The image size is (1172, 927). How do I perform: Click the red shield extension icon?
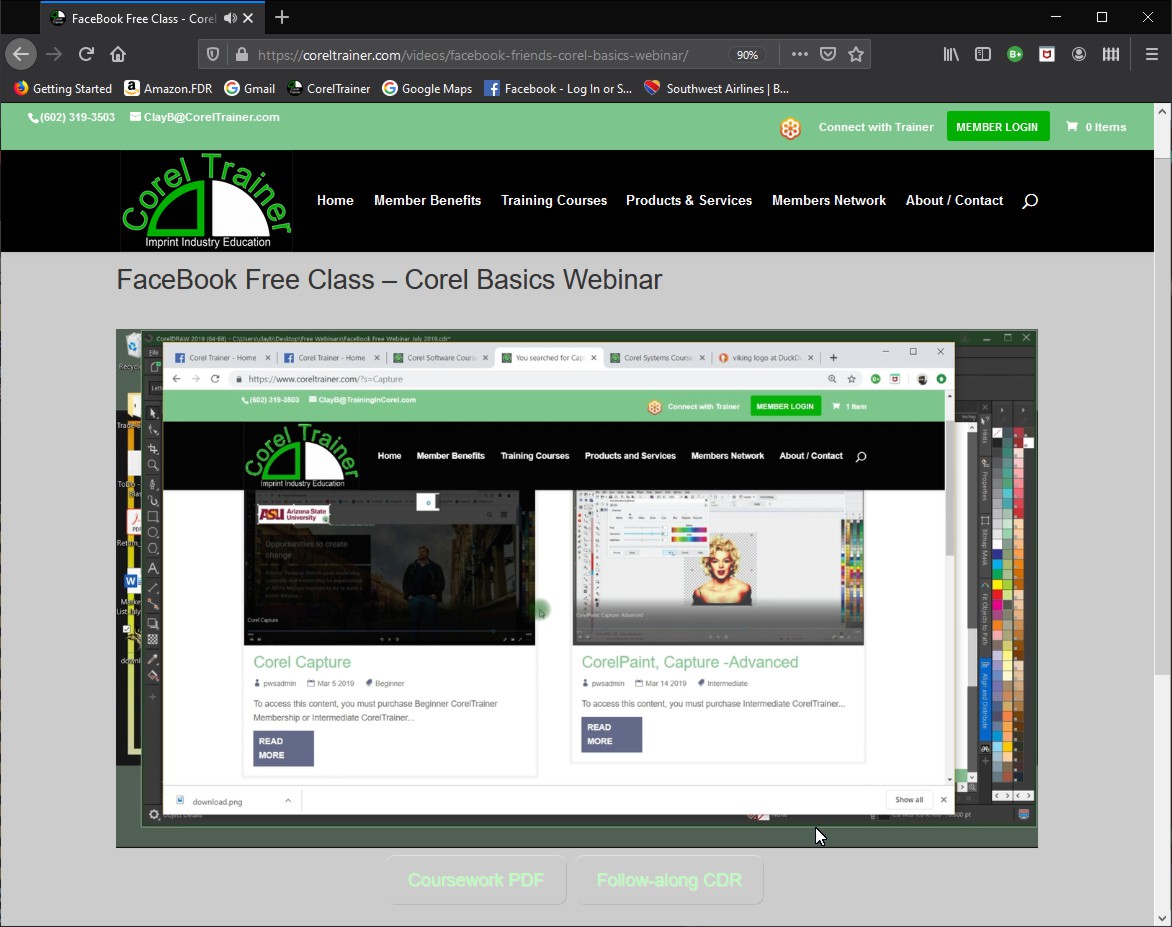[1047, 54]
